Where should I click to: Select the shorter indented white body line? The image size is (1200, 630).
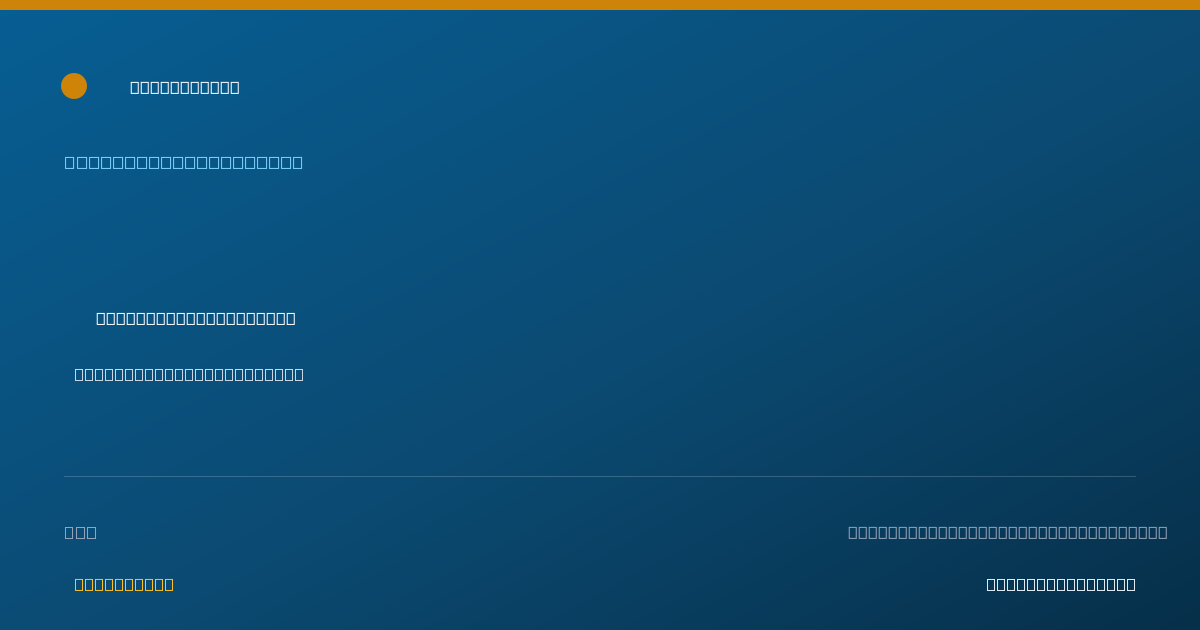(x=196, y=318)
